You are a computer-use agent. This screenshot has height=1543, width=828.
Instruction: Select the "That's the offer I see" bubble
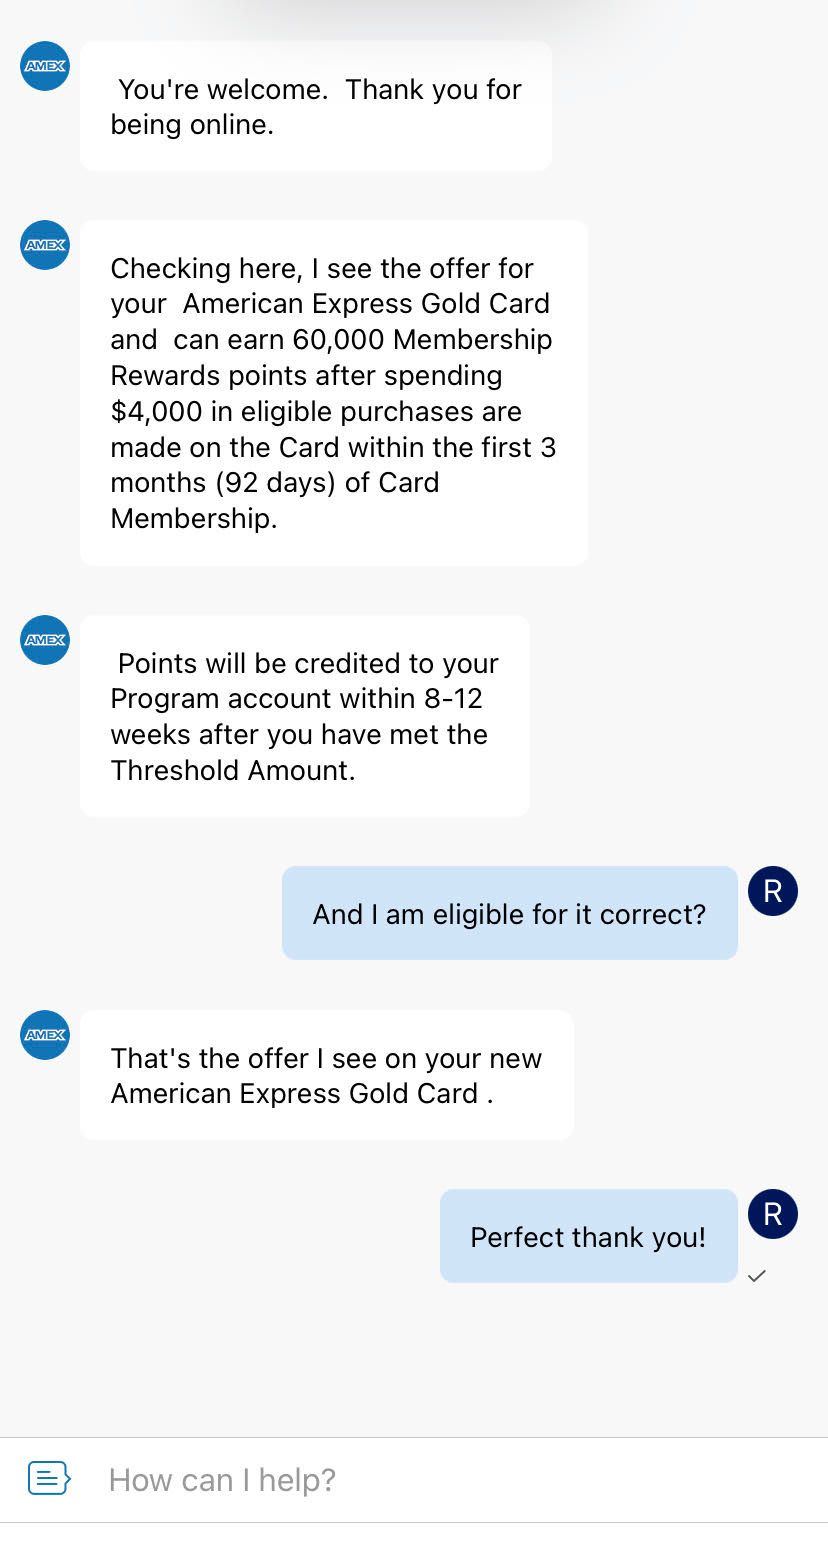[326, 1075]
